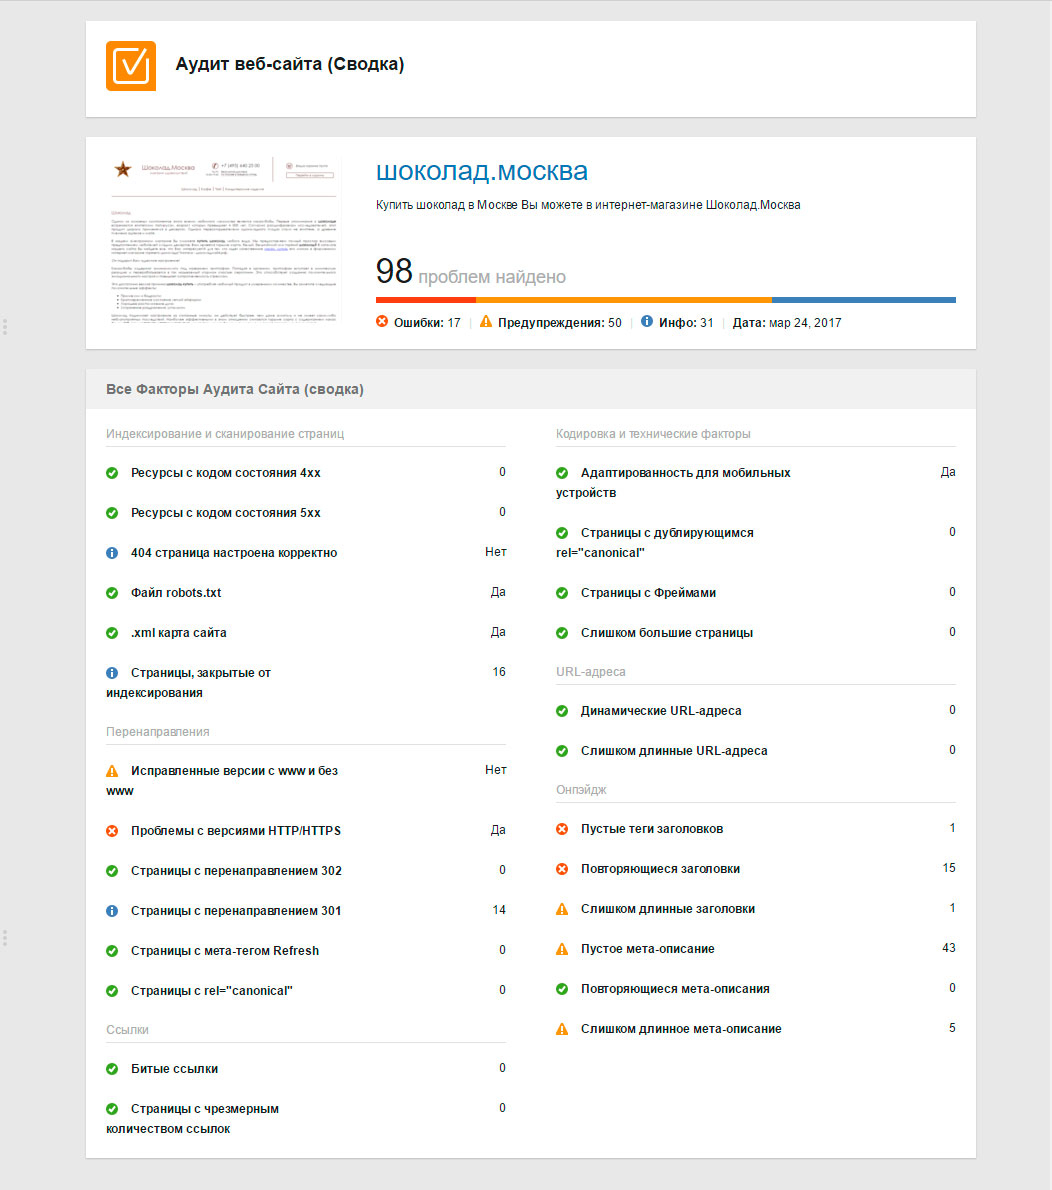
Task: Click value 15 for Повторяющиеся заголовки
Action: (x=949, y=868)
